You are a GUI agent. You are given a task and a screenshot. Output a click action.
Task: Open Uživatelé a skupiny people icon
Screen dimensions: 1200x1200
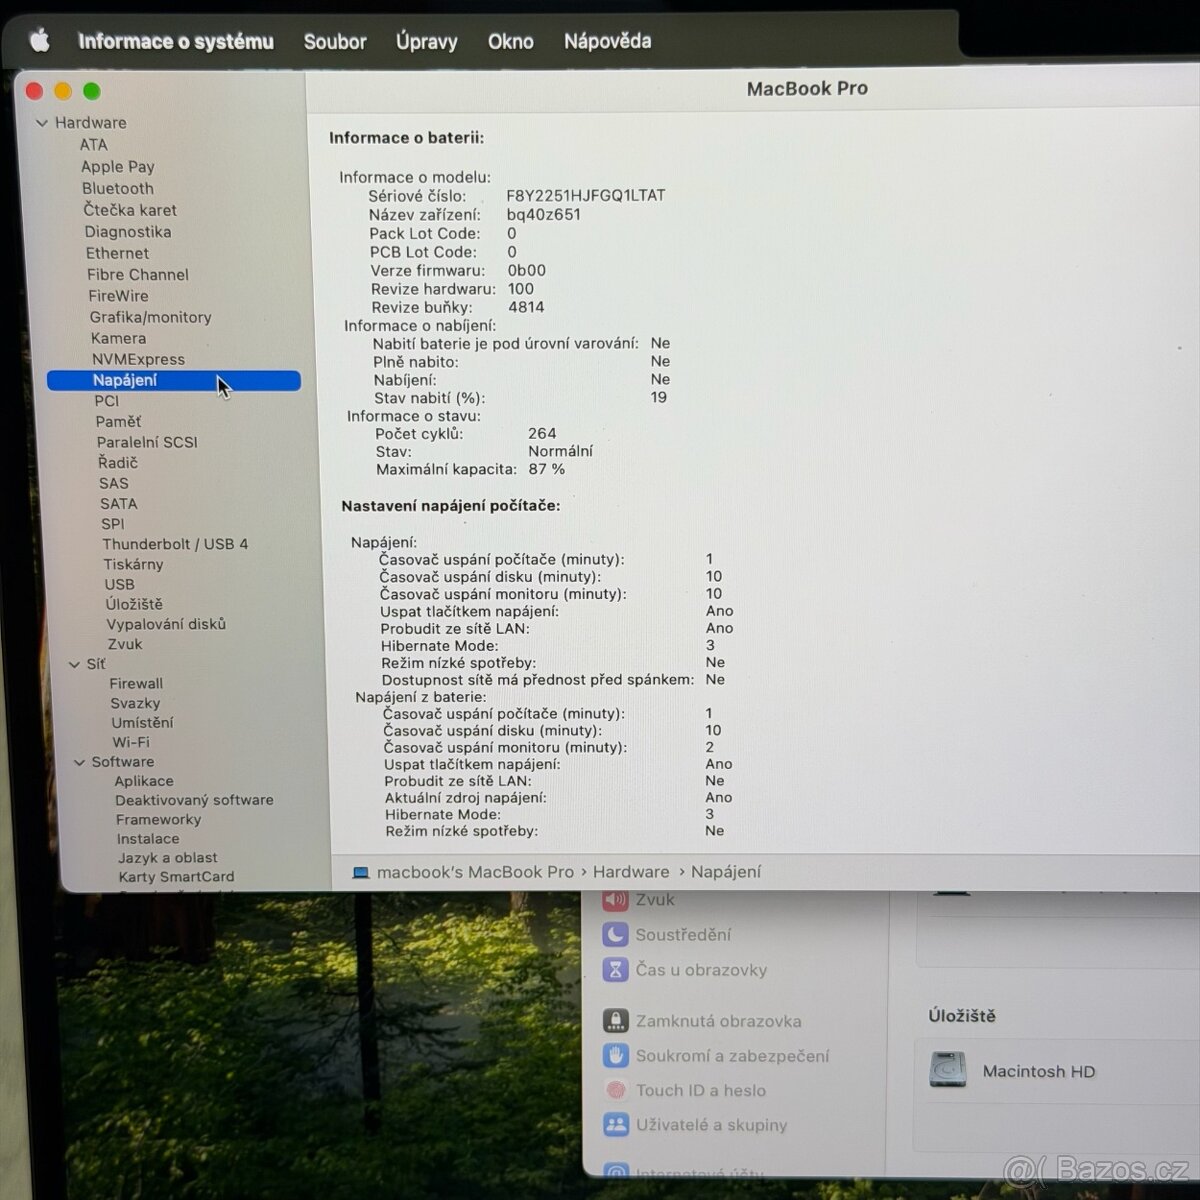(x=615, y=1124)
